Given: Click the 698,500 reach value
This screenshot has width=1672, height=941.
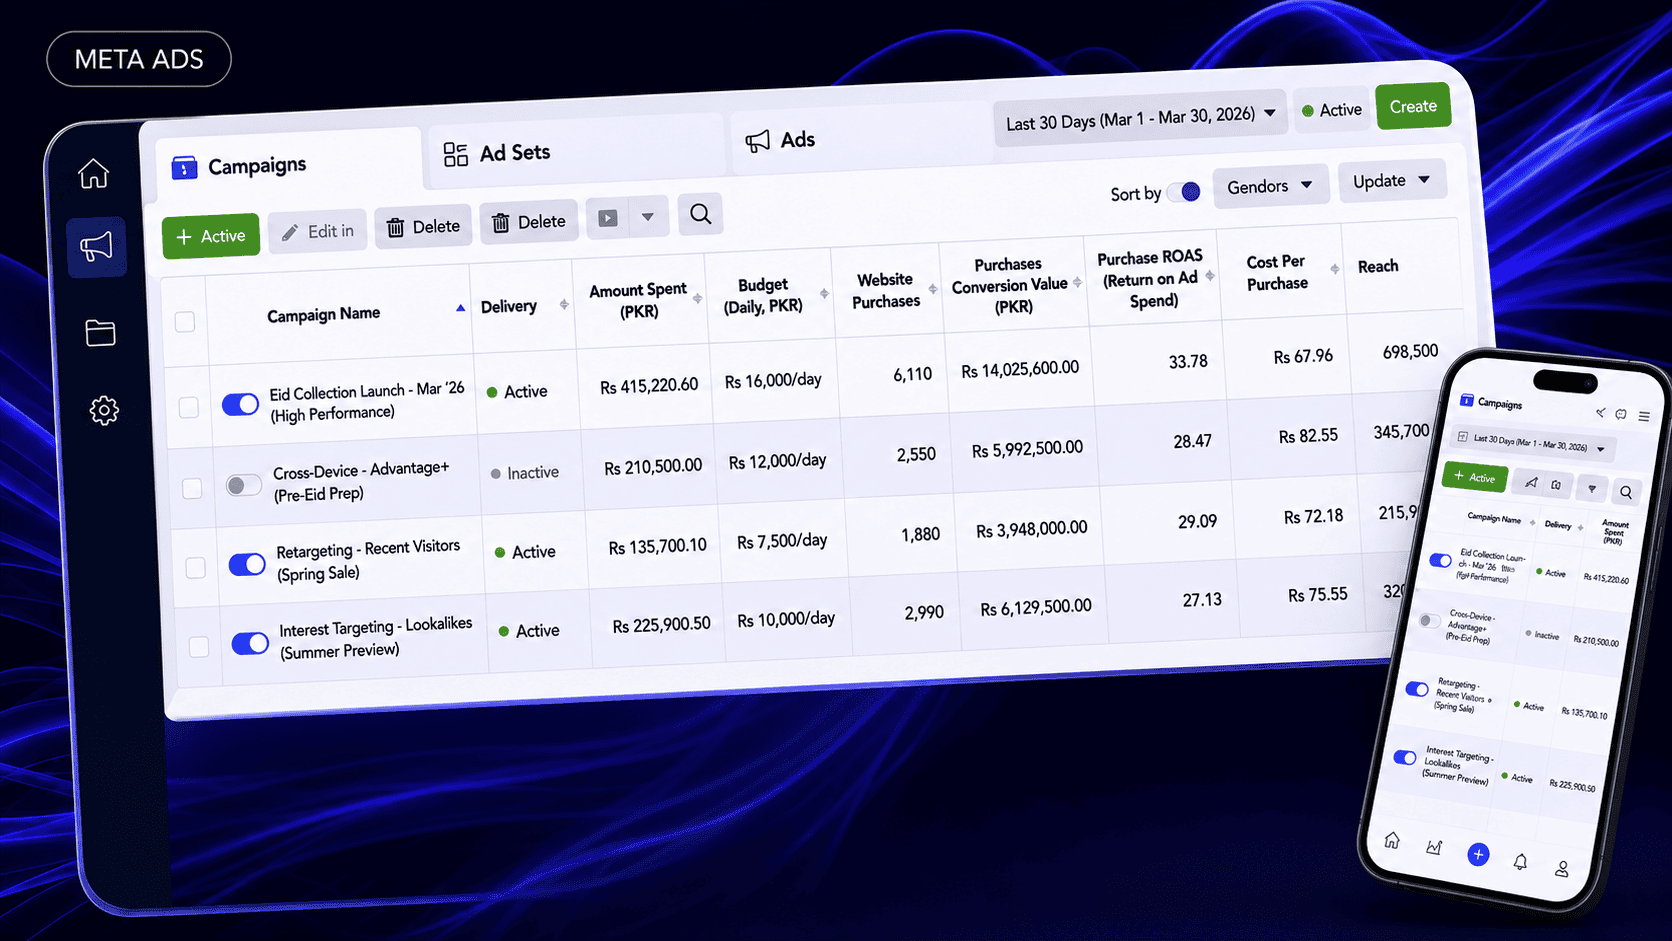Looking at the screenshot, I should 1410,352.
